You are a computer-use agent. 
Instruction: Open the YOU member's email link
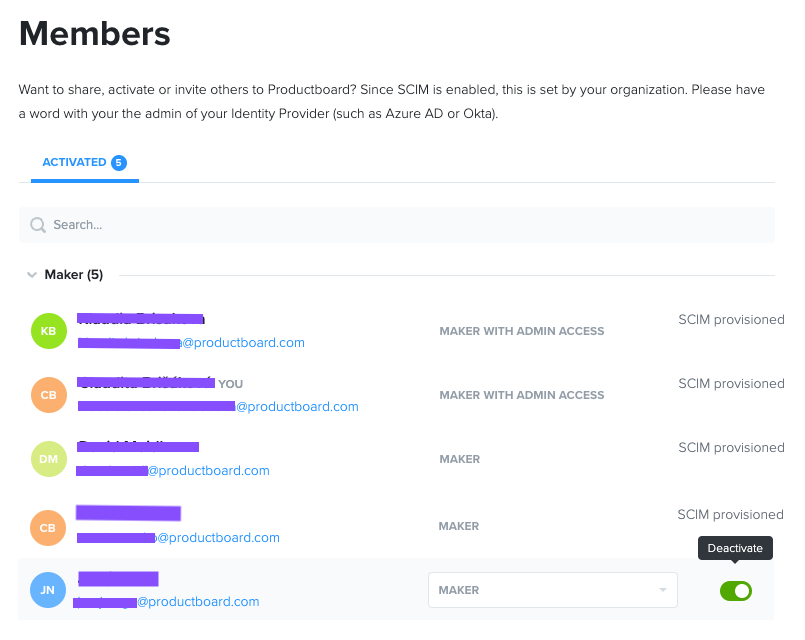coord(218,406)
